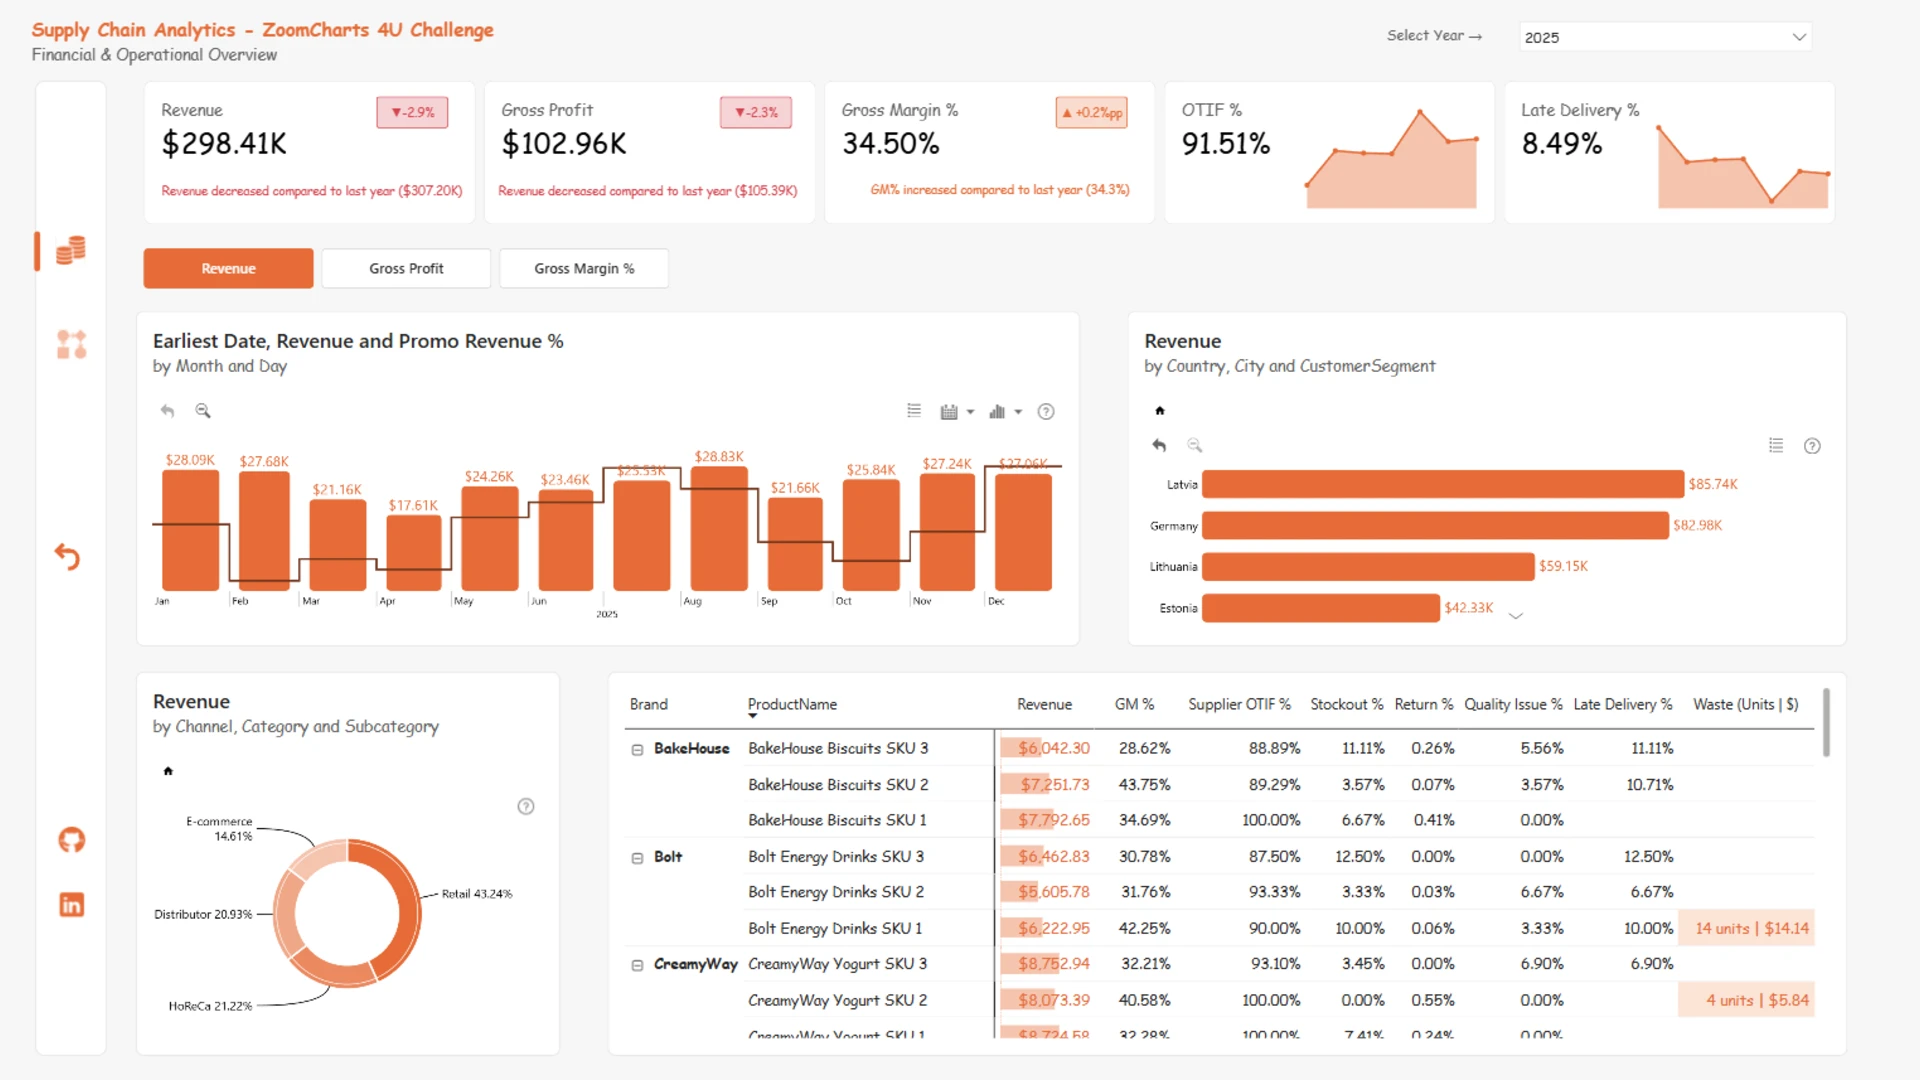Screen dimensions: 1920x1080
Task: Click zoom-out magnifier in country revenue chart
Action: (x=1194, y=446)
